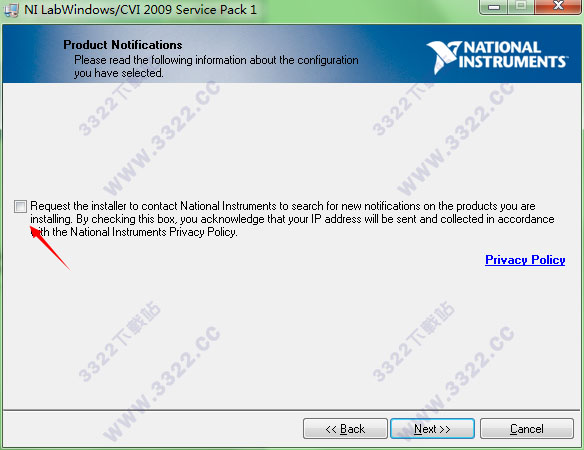Cancel the installation
584x450 pixels.
(x=527, y=429)
